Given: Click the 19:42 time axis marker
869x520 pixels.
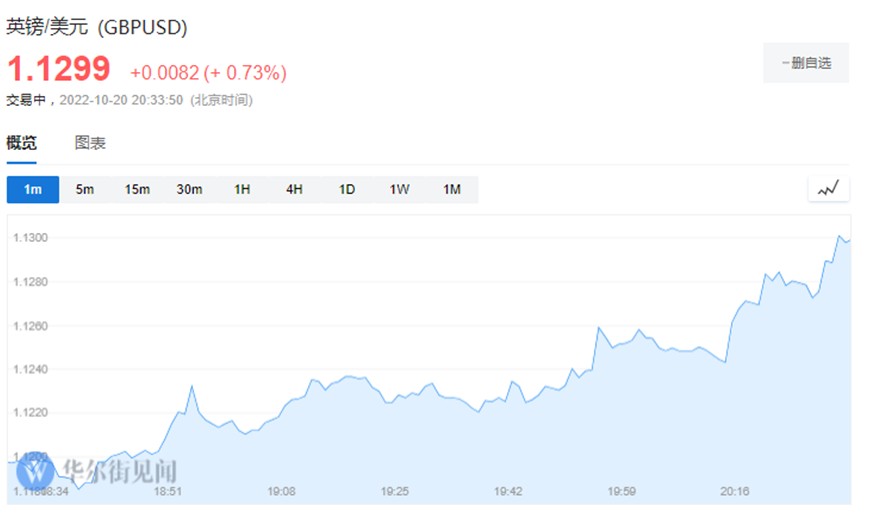Looking at the screenshot, I should (x=508, y=492).
